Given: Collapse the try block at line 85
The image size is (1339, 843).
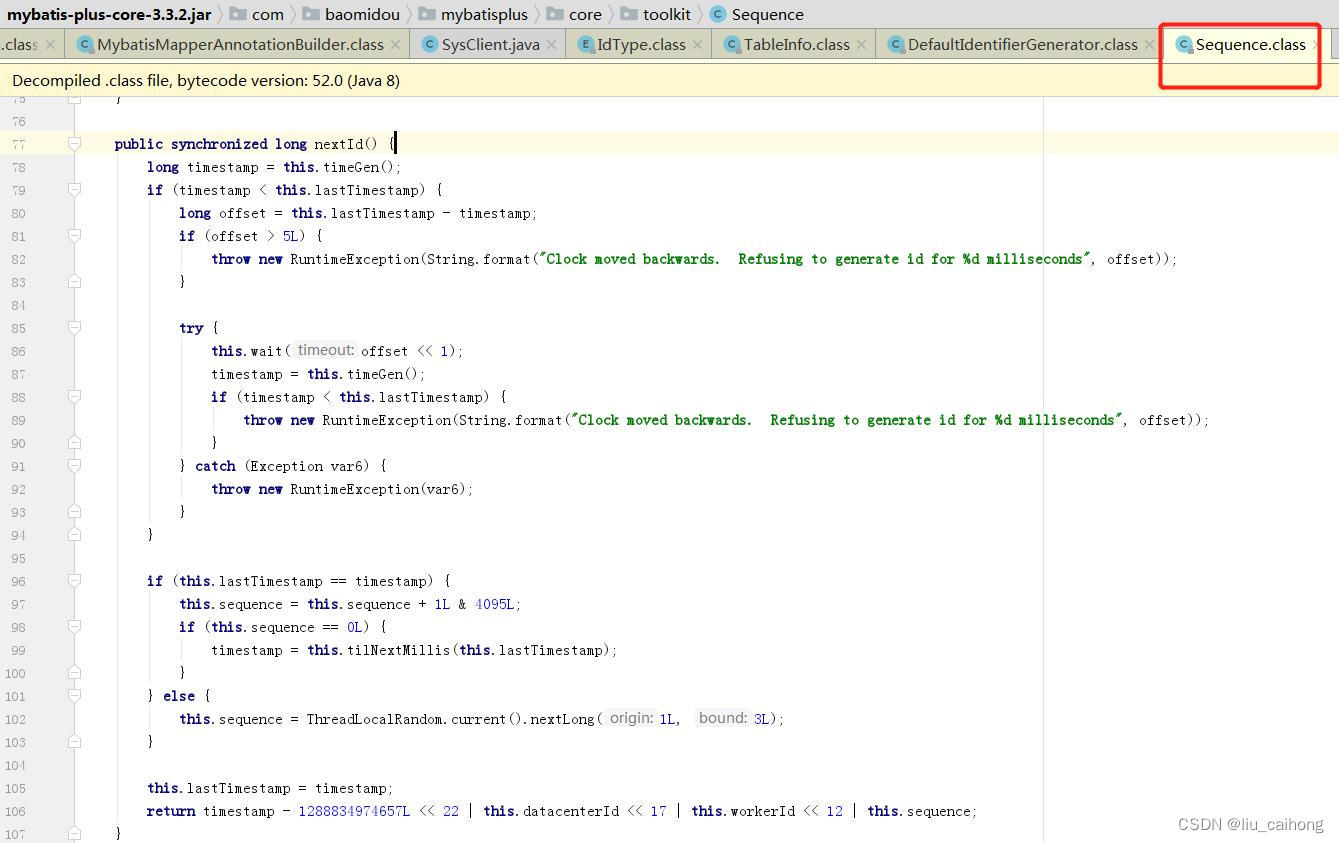Looking at the screenshot, I should pyautogui.click(x=74, y=328).
